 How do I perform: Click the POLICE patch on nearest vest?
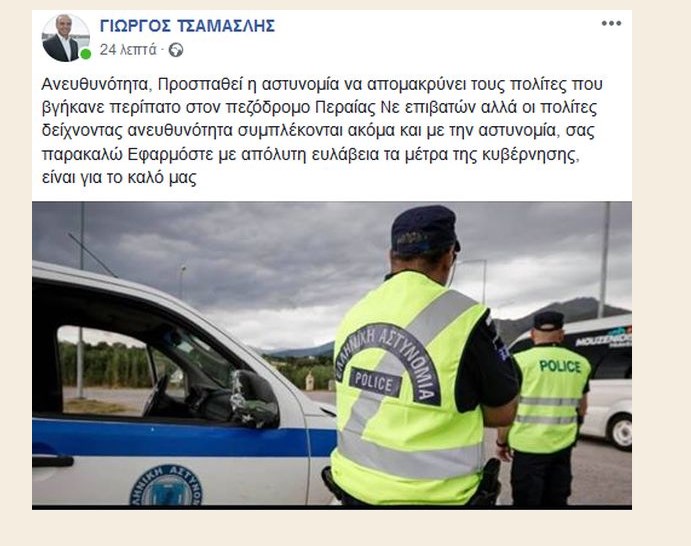pyautogui.click(x=375, y=383)
